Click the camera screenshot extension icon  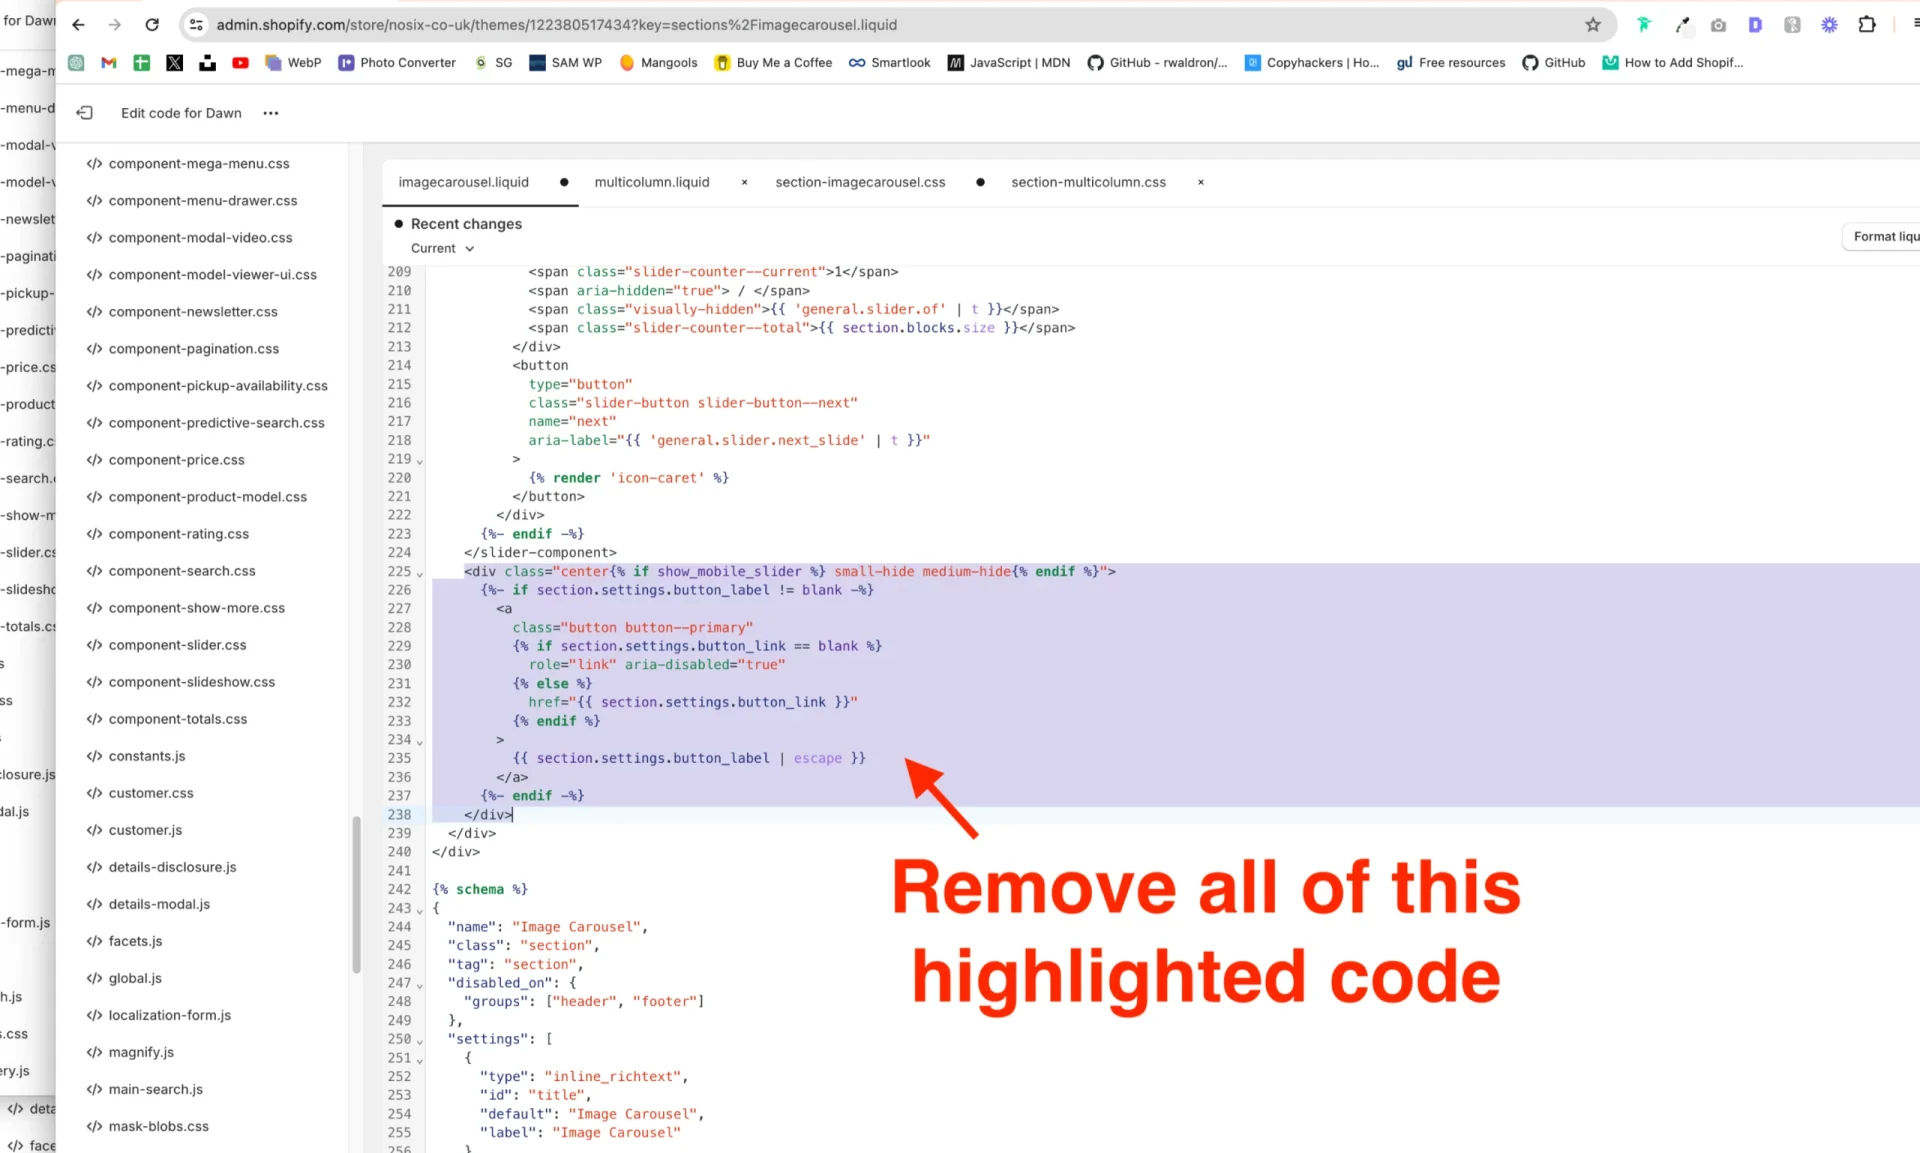1720,25
